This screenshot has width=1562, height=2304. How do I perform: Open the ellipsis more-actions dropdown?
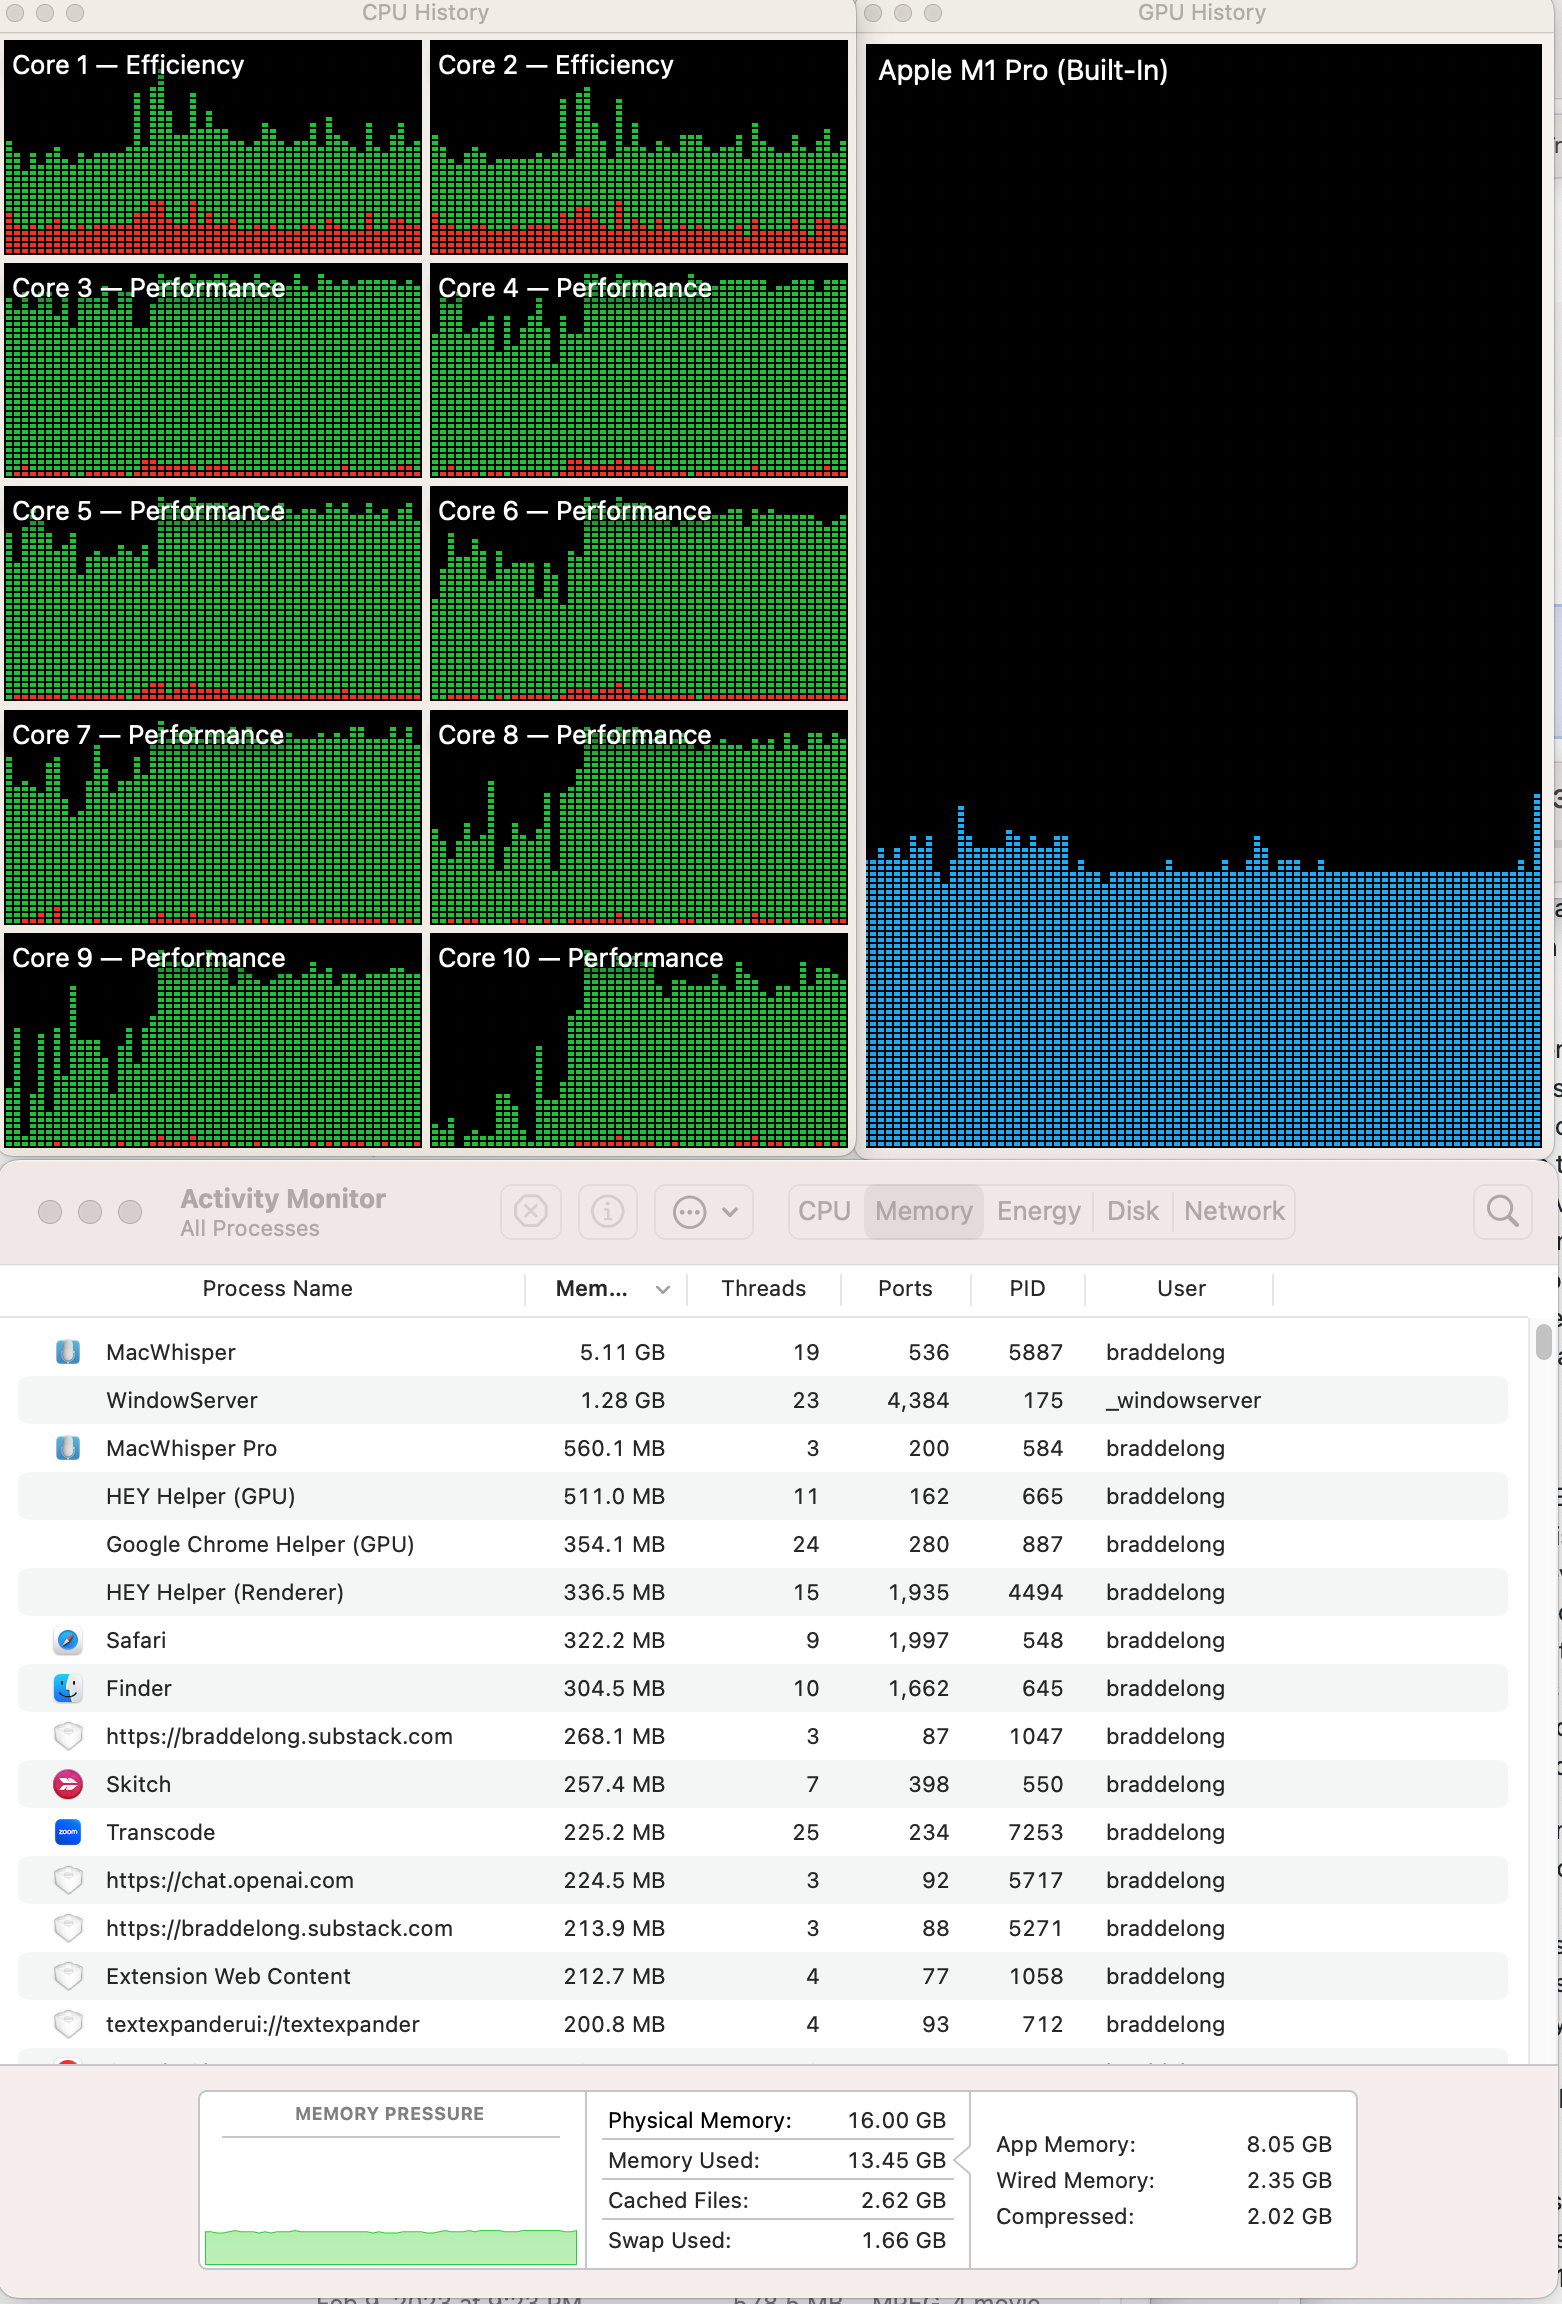click(x=704, y=1212)
